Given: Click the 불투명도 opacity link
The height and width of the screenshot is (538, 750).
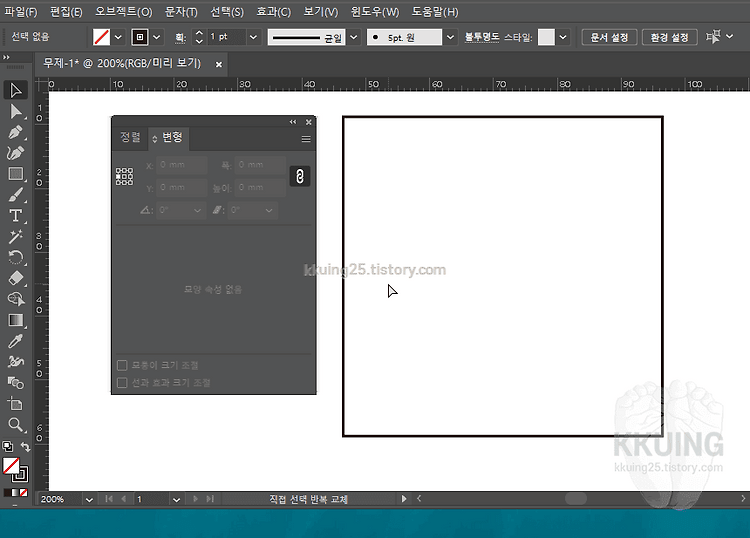Looking at the screenshot, I should pos(482,37).
